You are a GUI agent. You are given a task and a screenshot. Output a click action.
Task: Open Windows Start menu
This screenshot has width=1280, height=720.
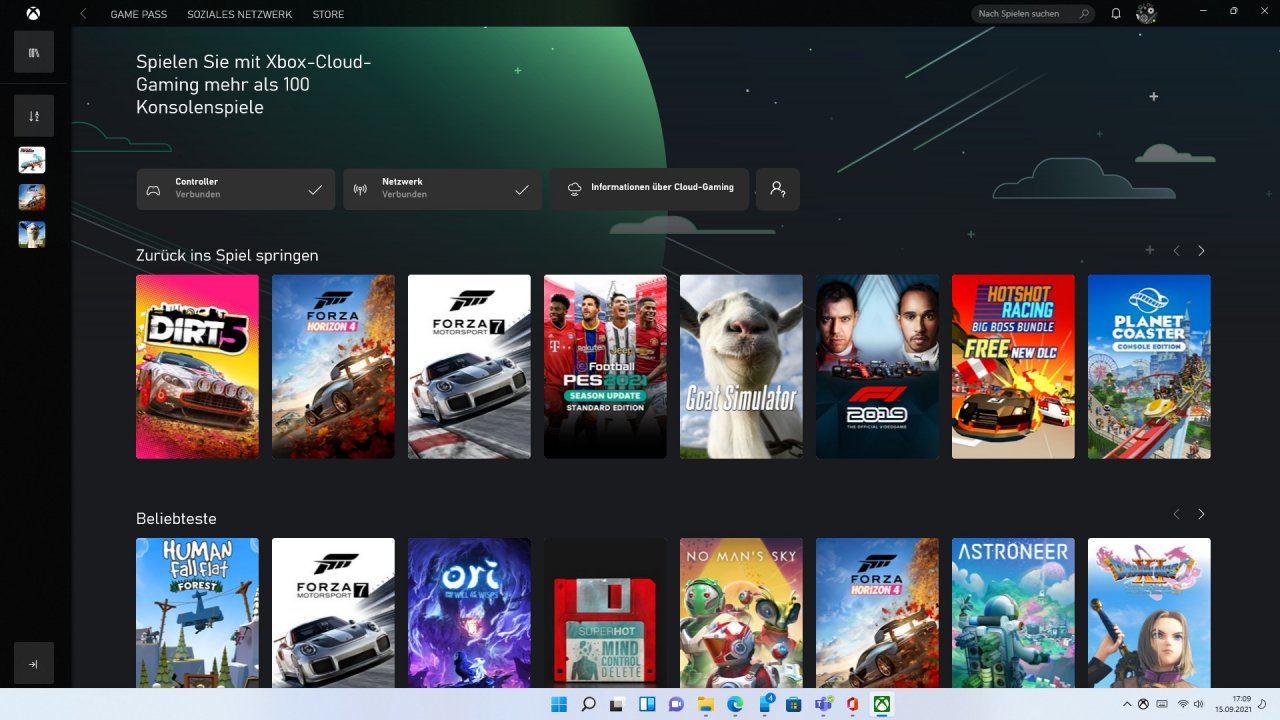click(x=558, y=704)
